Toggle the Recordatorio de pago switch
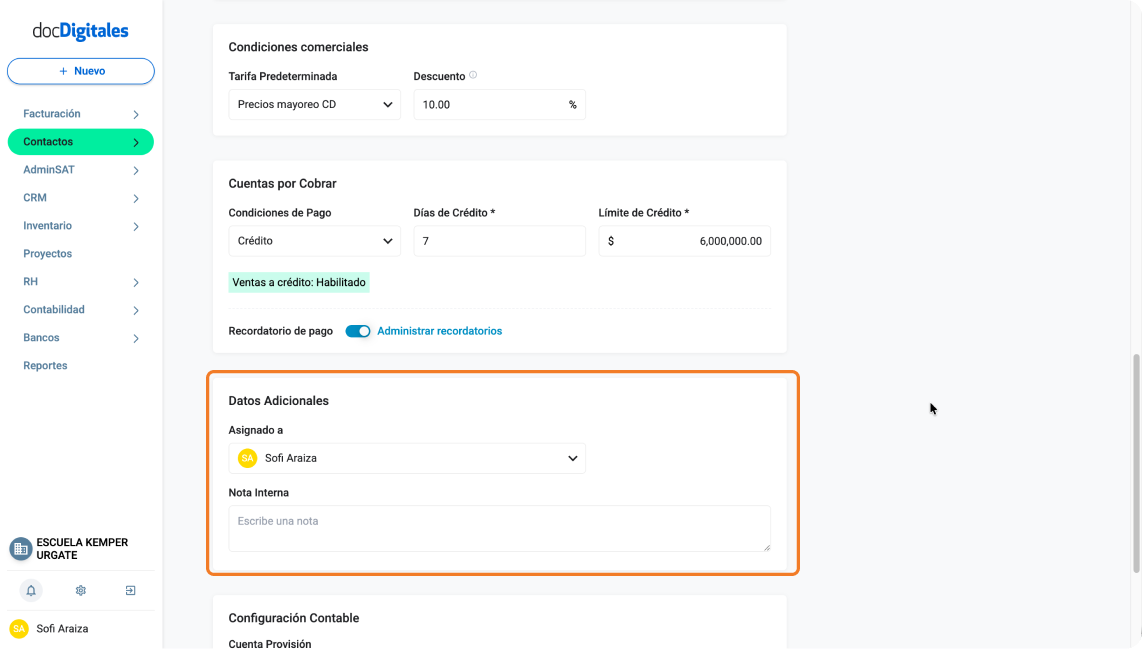 358,331
